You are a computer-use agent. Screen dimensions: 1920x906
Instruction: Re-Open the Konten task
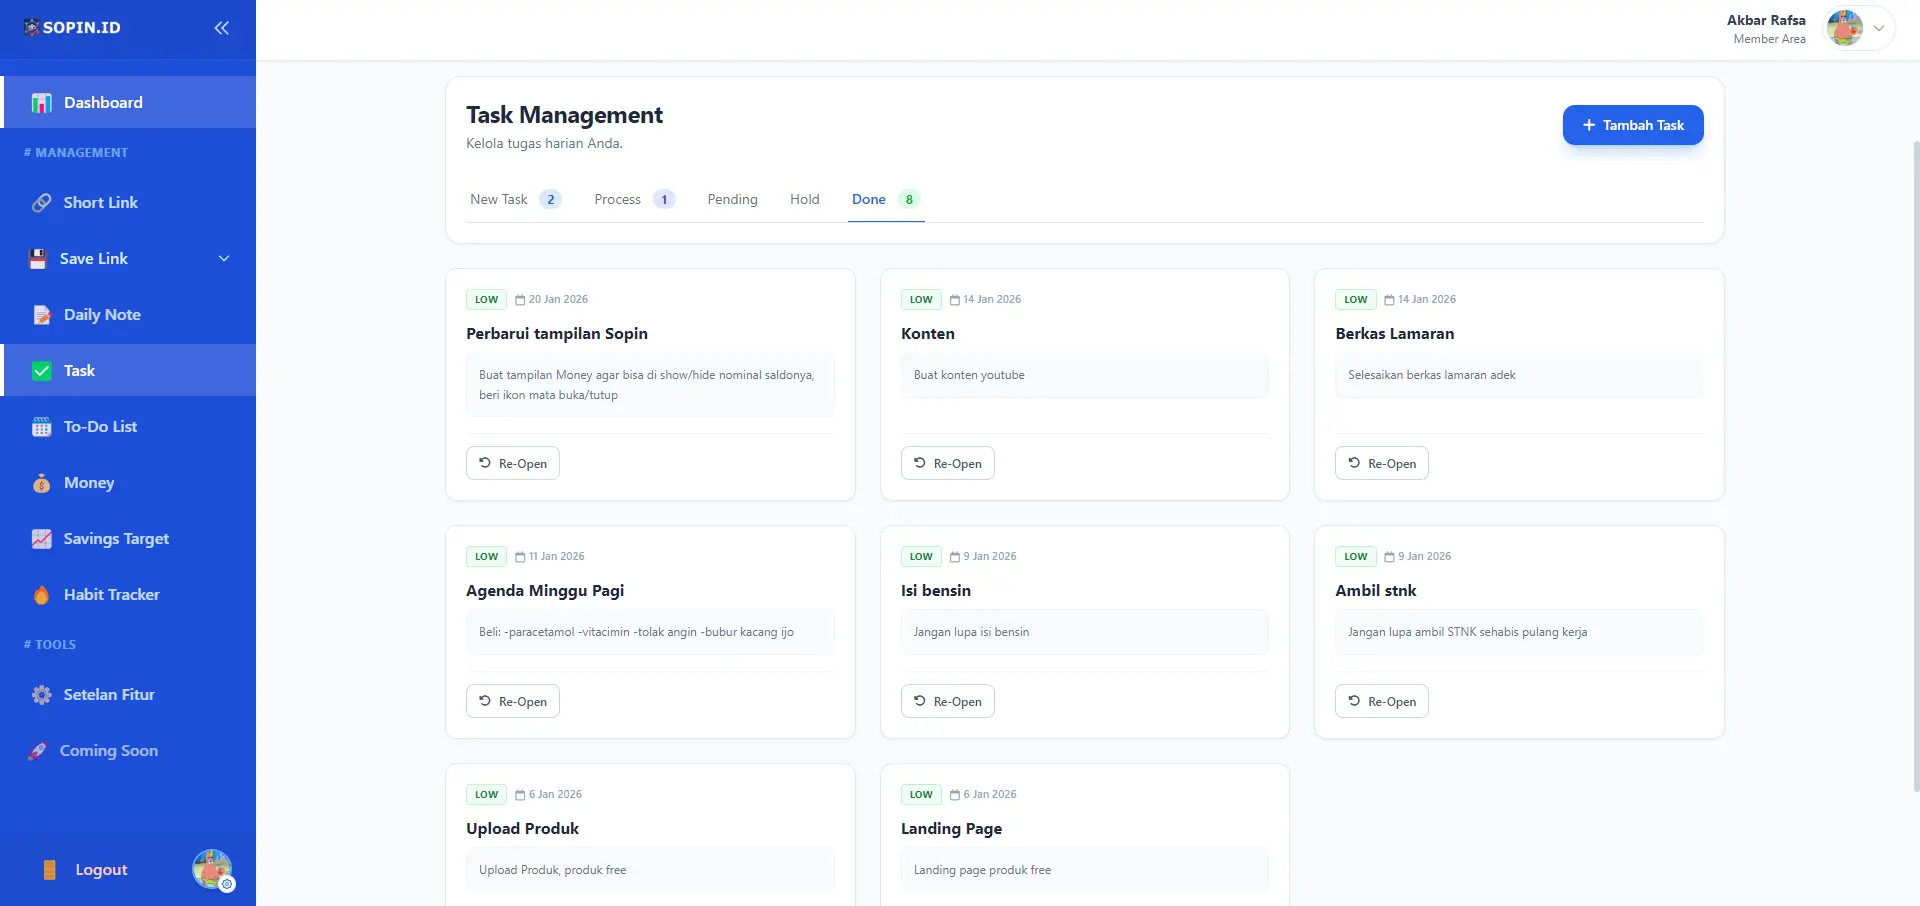(948, 464)
